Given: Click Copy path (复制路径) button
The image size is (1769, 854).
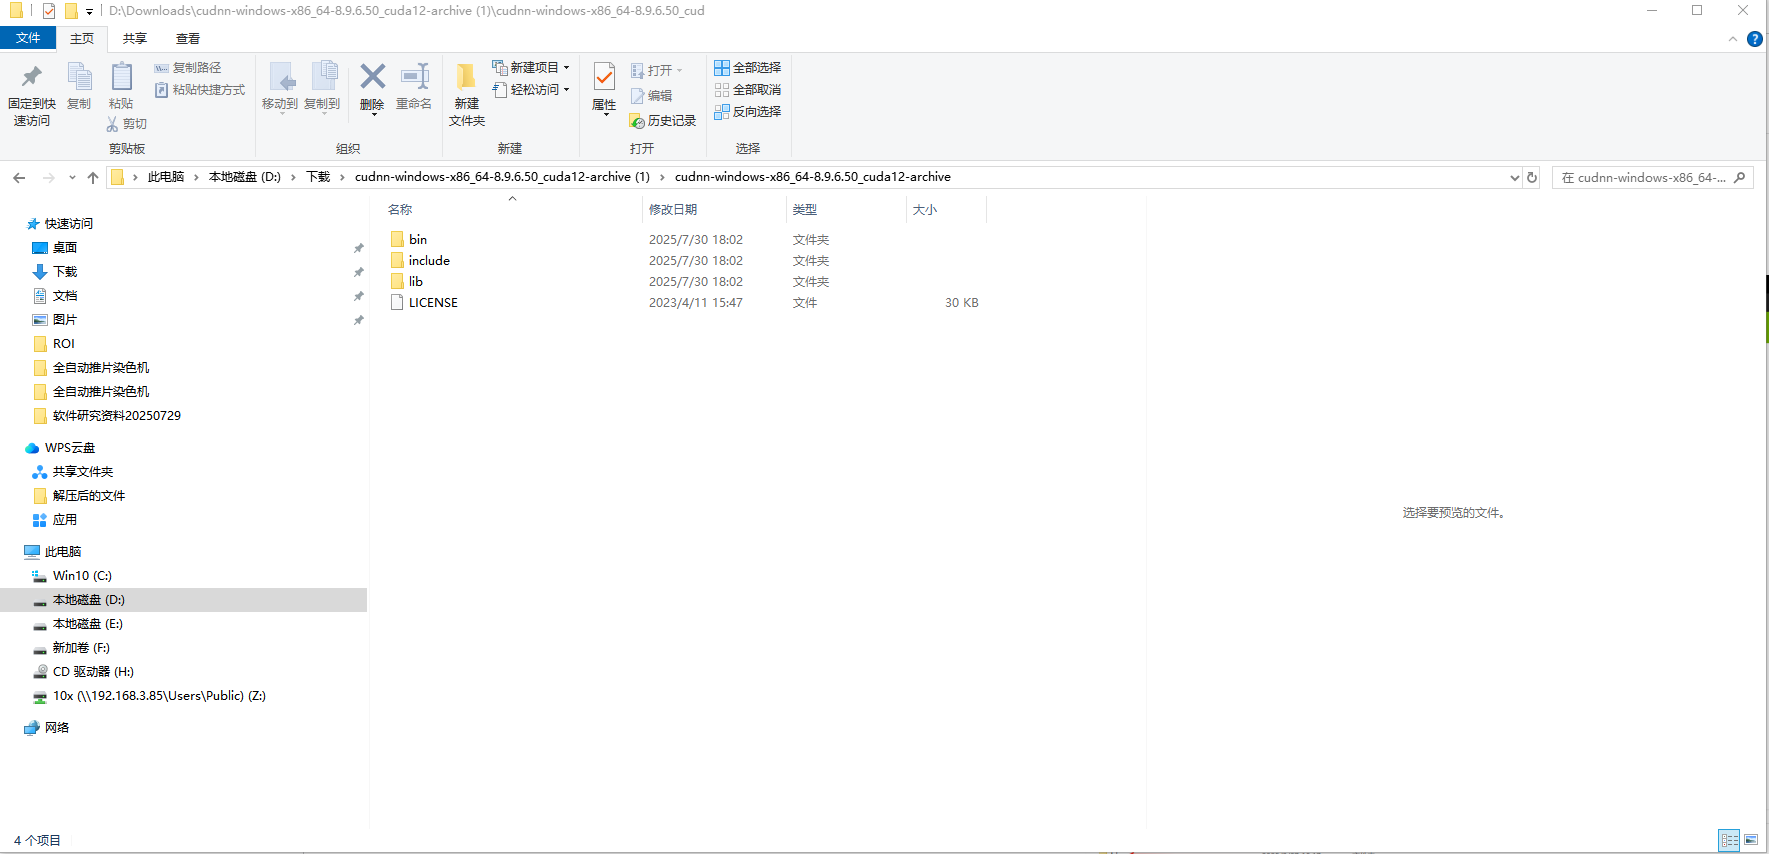Looking at the screenshot, I should point(188,67).
